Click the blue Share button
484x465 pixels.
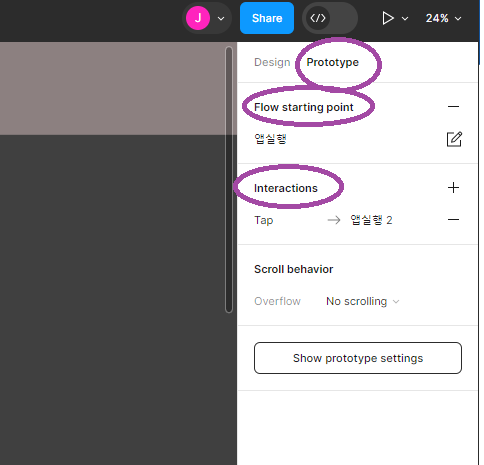click(267, 18)
